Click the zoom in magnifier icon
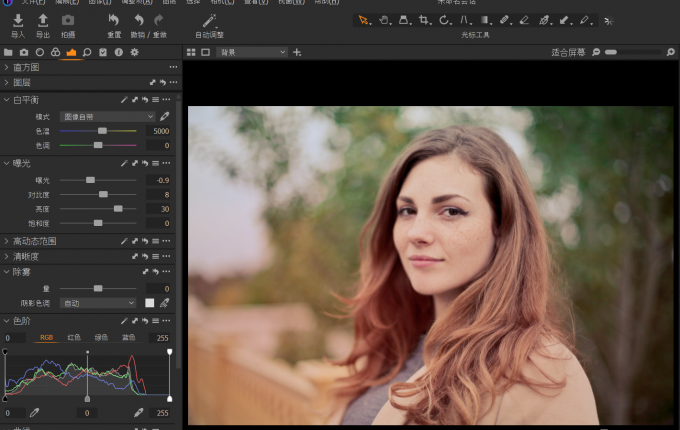This screenshot has height=430, width=680. tap(670, 52)
